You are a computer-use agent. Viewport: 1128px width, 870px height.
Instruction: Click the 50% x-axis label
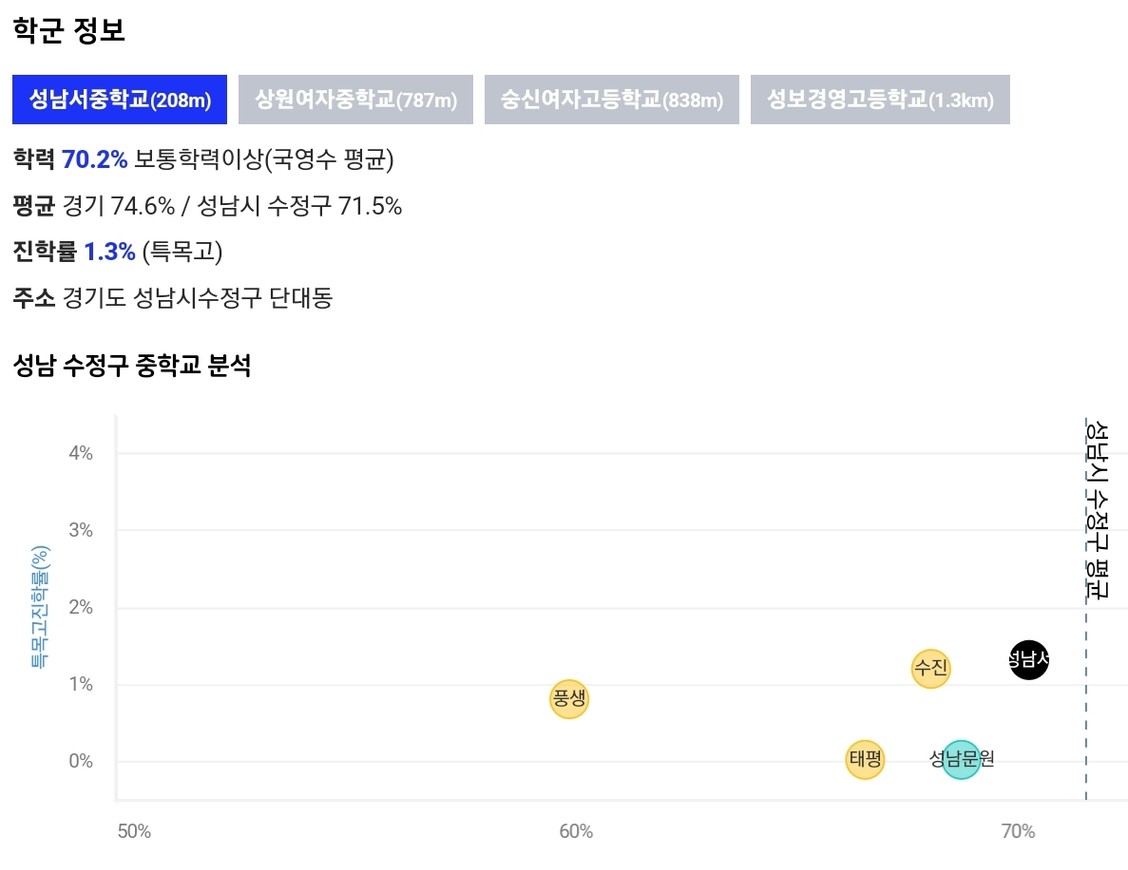click(x=135, y=832)
